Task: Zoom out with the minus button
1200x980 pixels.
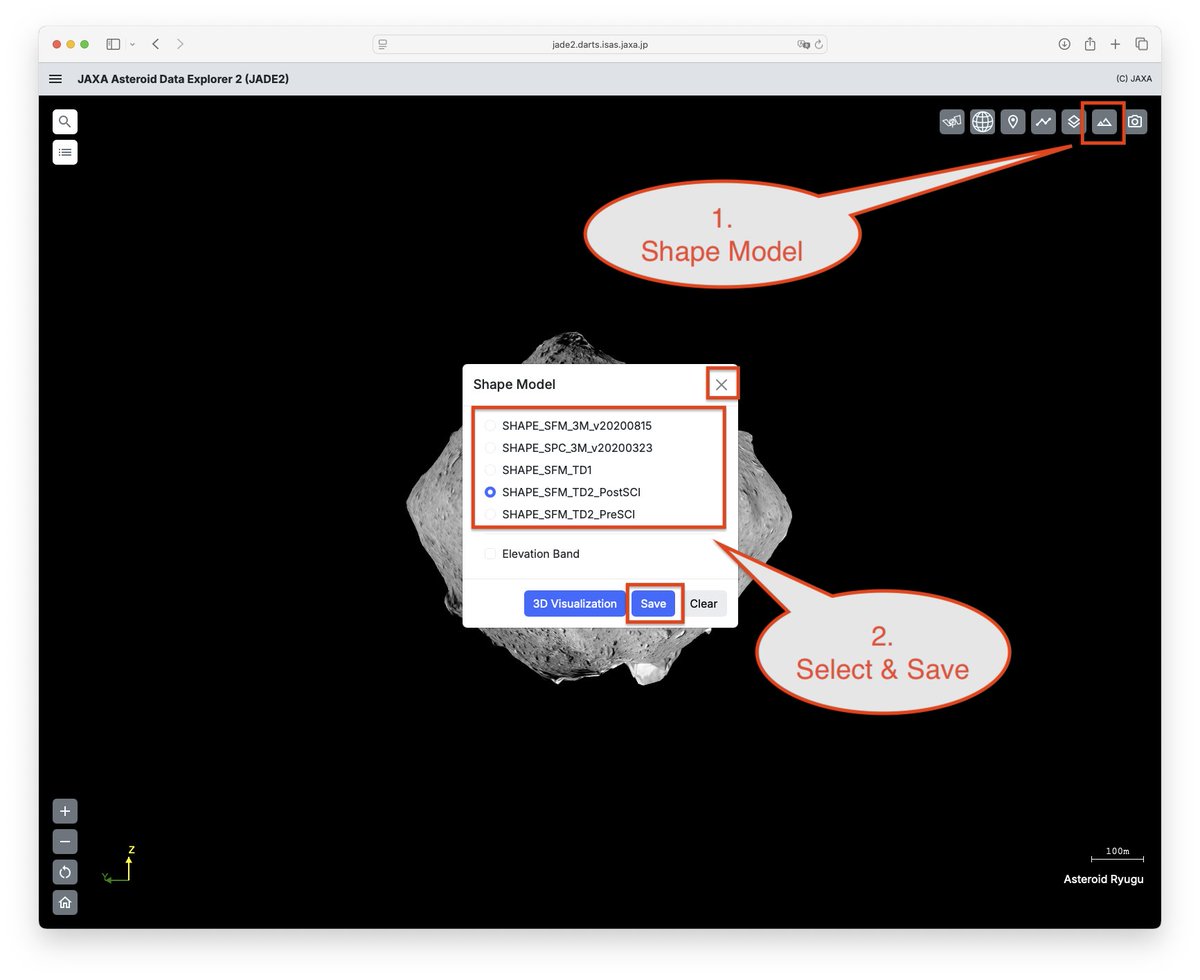Action: pos(65,842)
